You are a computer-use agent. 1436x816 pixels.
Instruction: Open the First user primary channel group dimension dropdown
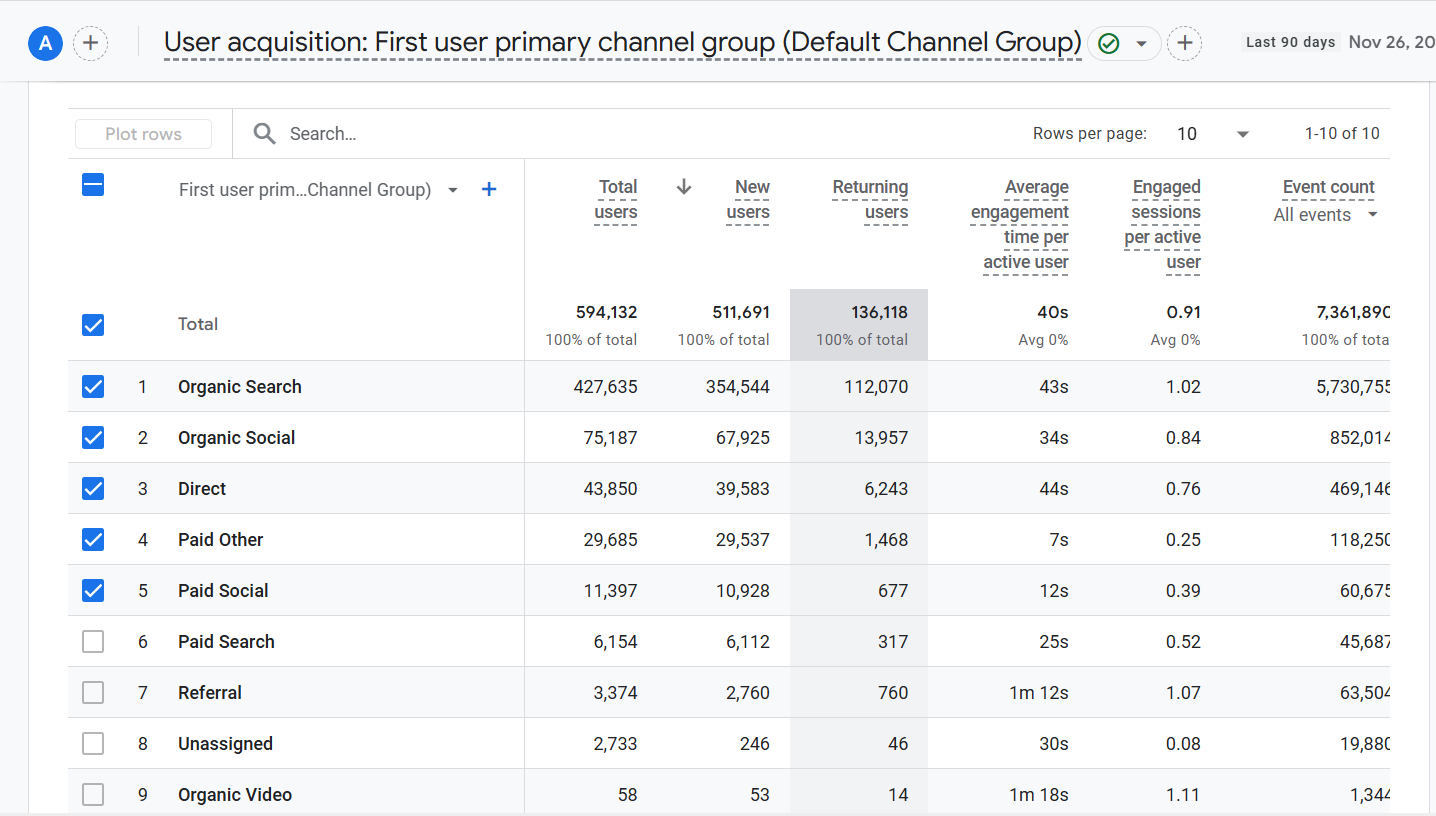452,189
